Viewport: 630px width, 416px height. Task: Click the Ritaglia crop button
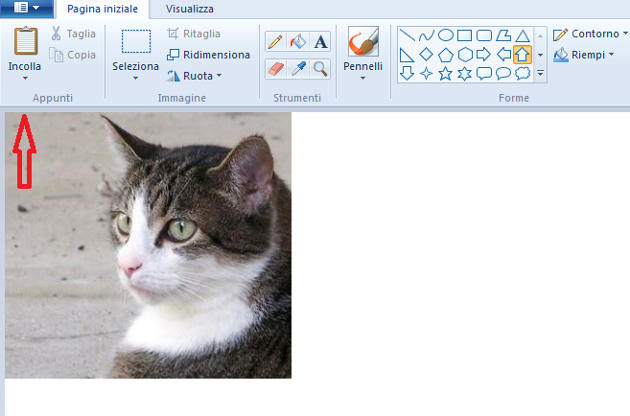point(194,34)
